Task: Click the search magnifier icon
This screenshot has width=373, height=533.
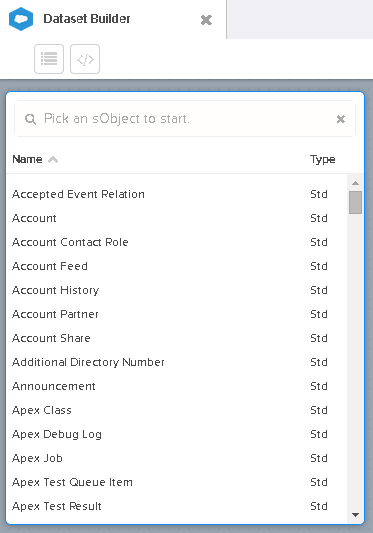Action: [30, 119]
